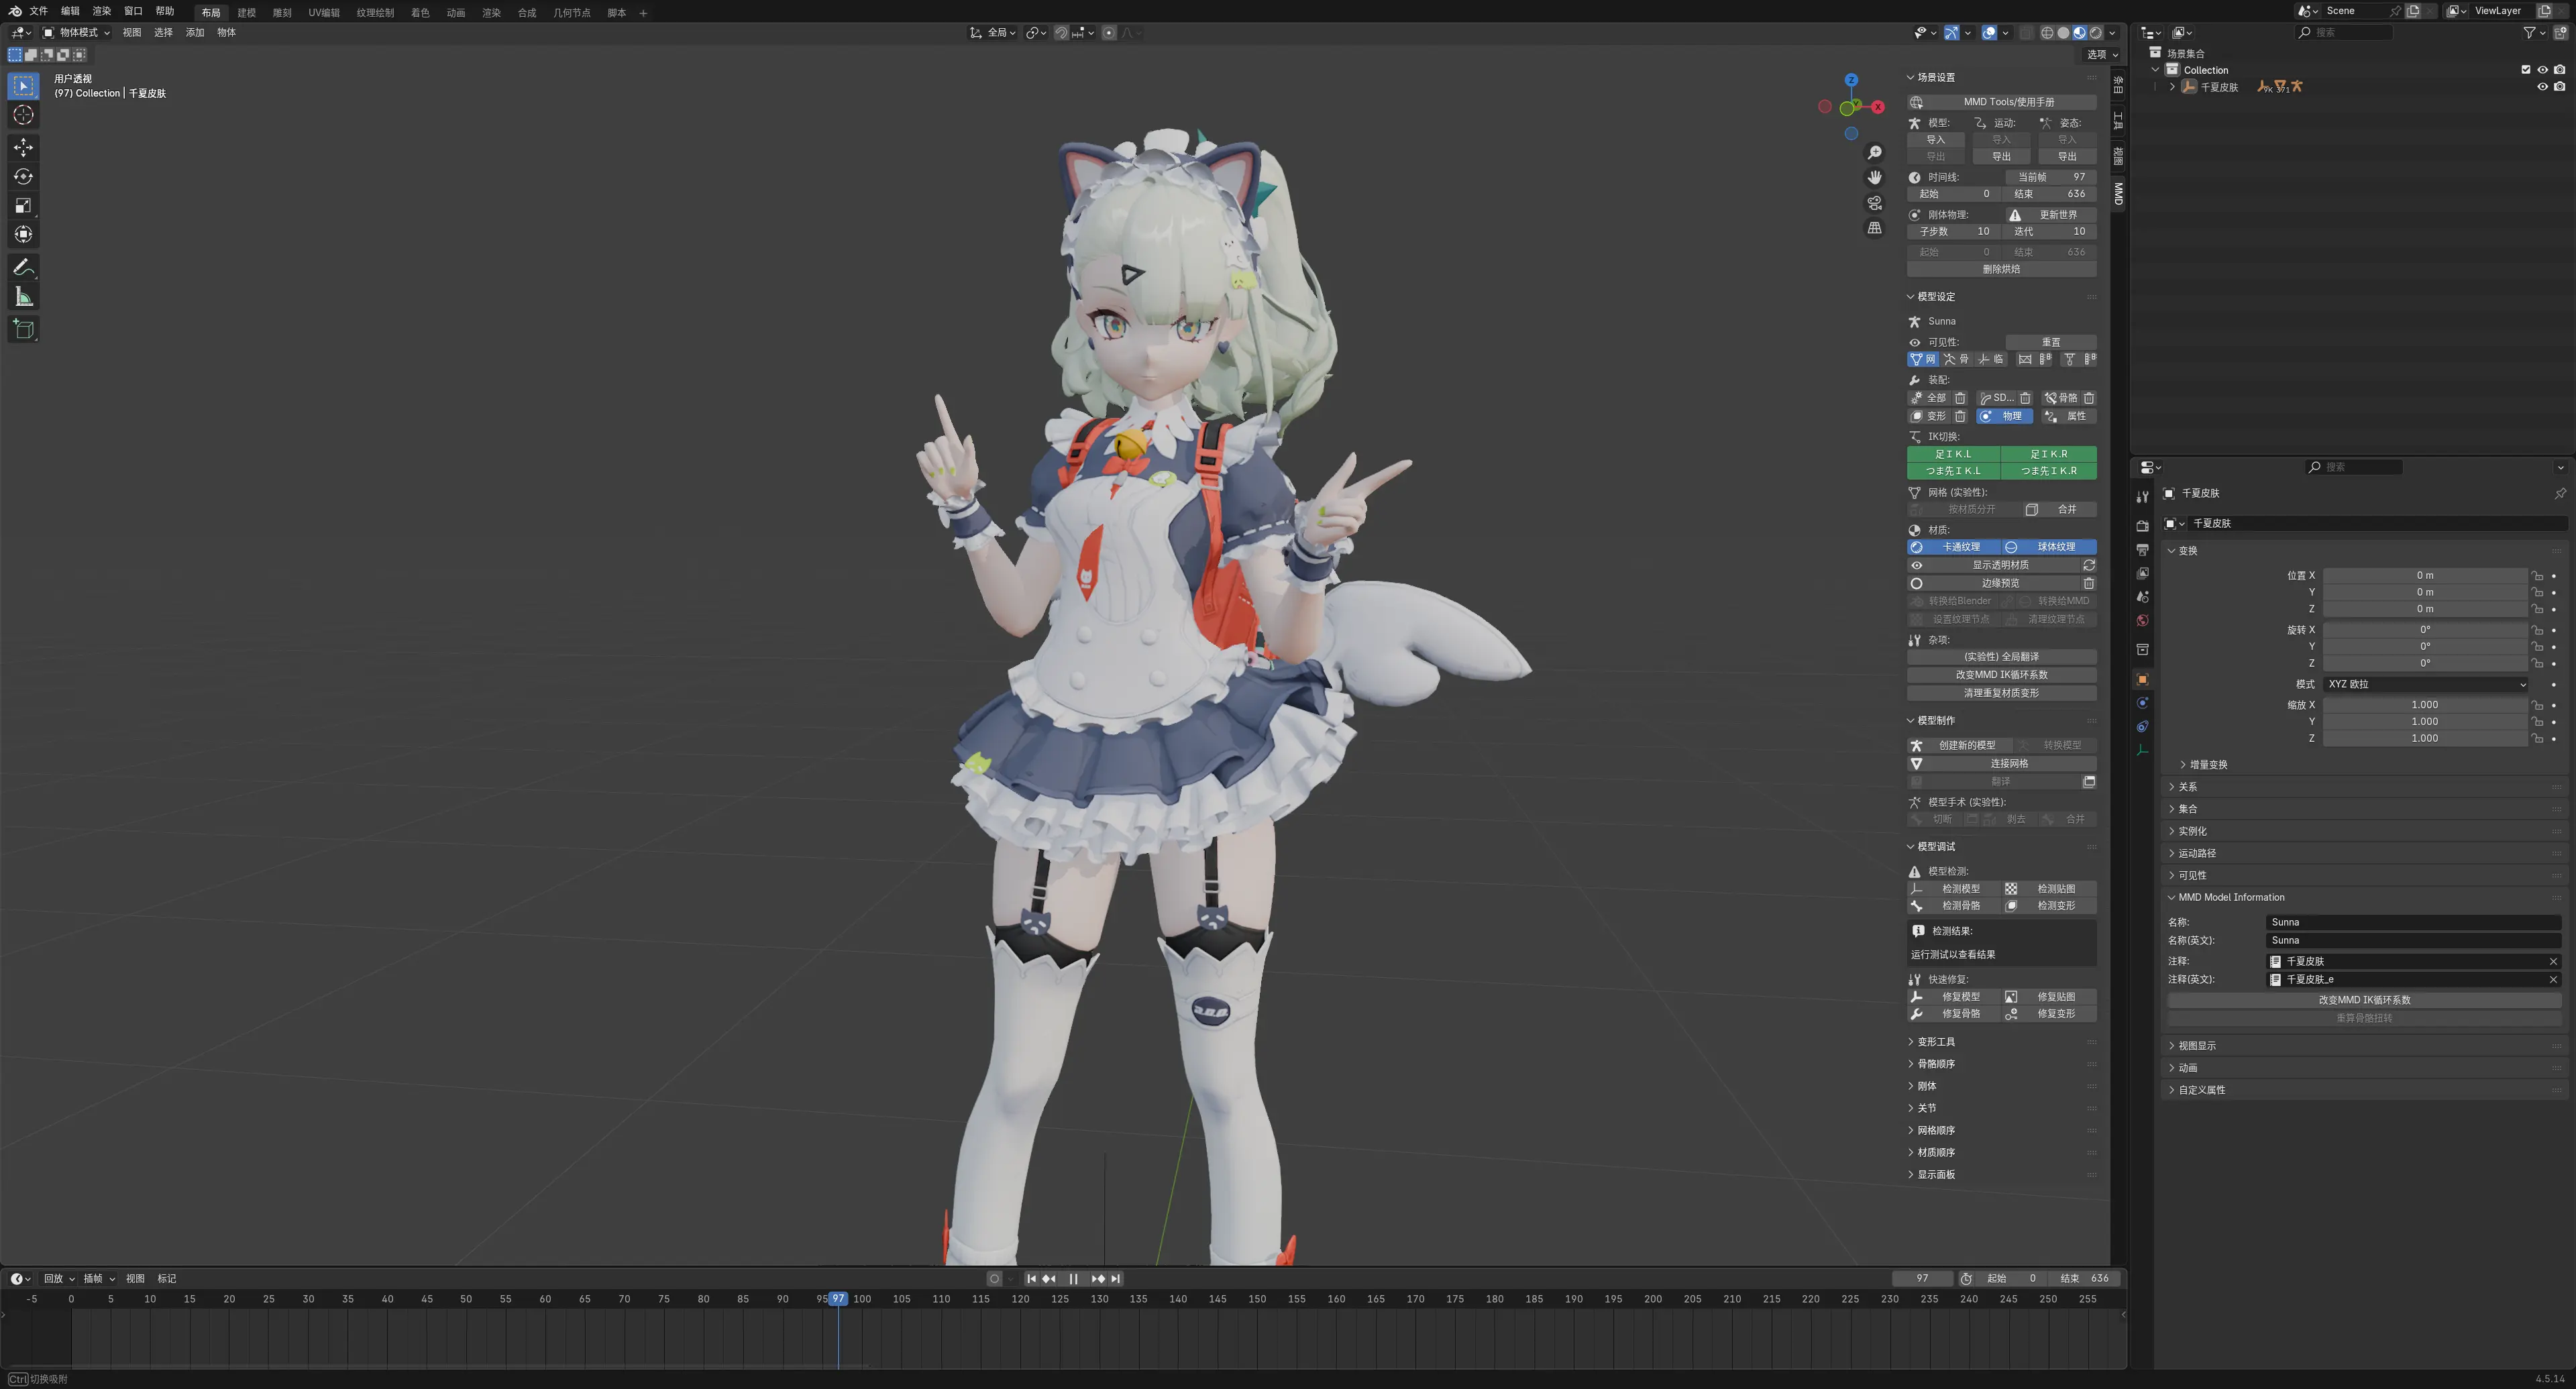Click MMD Tools/使用手册 button
This screenshot has height=1389, width=2576.
pos(2002,102)
